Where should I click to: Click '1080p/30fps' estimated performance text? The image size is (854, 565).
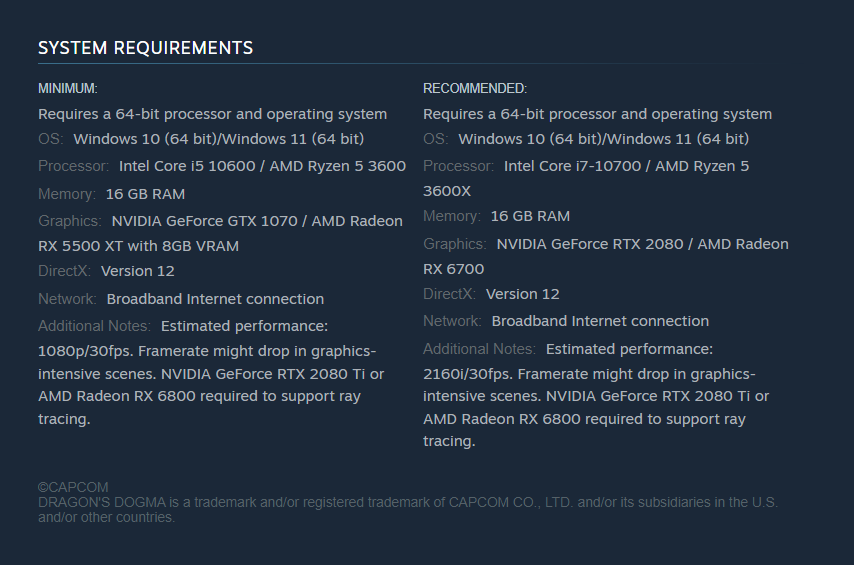(x=85, y=351)
